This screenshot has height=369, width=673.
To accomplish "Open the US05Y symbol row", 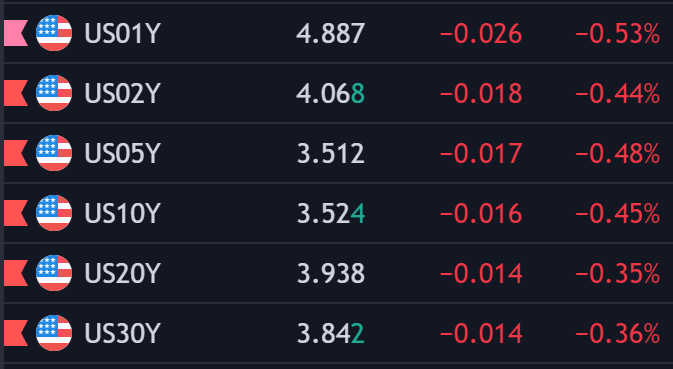I will coord(338,153).
